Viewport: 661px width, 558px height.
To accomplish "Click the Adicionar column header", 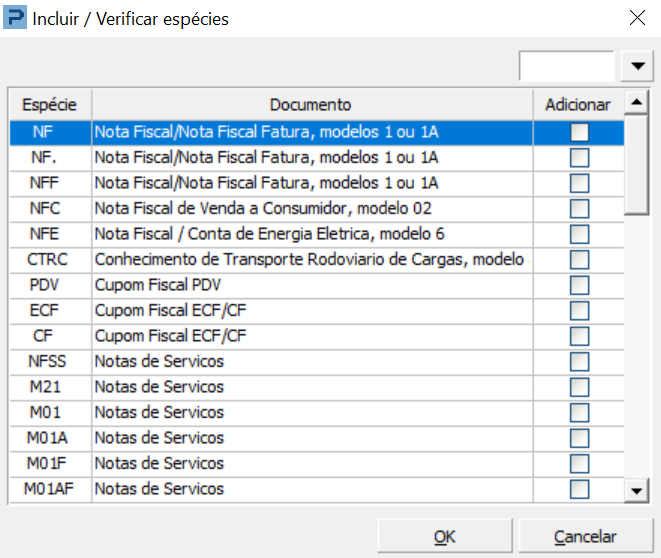I will (578, 105).
